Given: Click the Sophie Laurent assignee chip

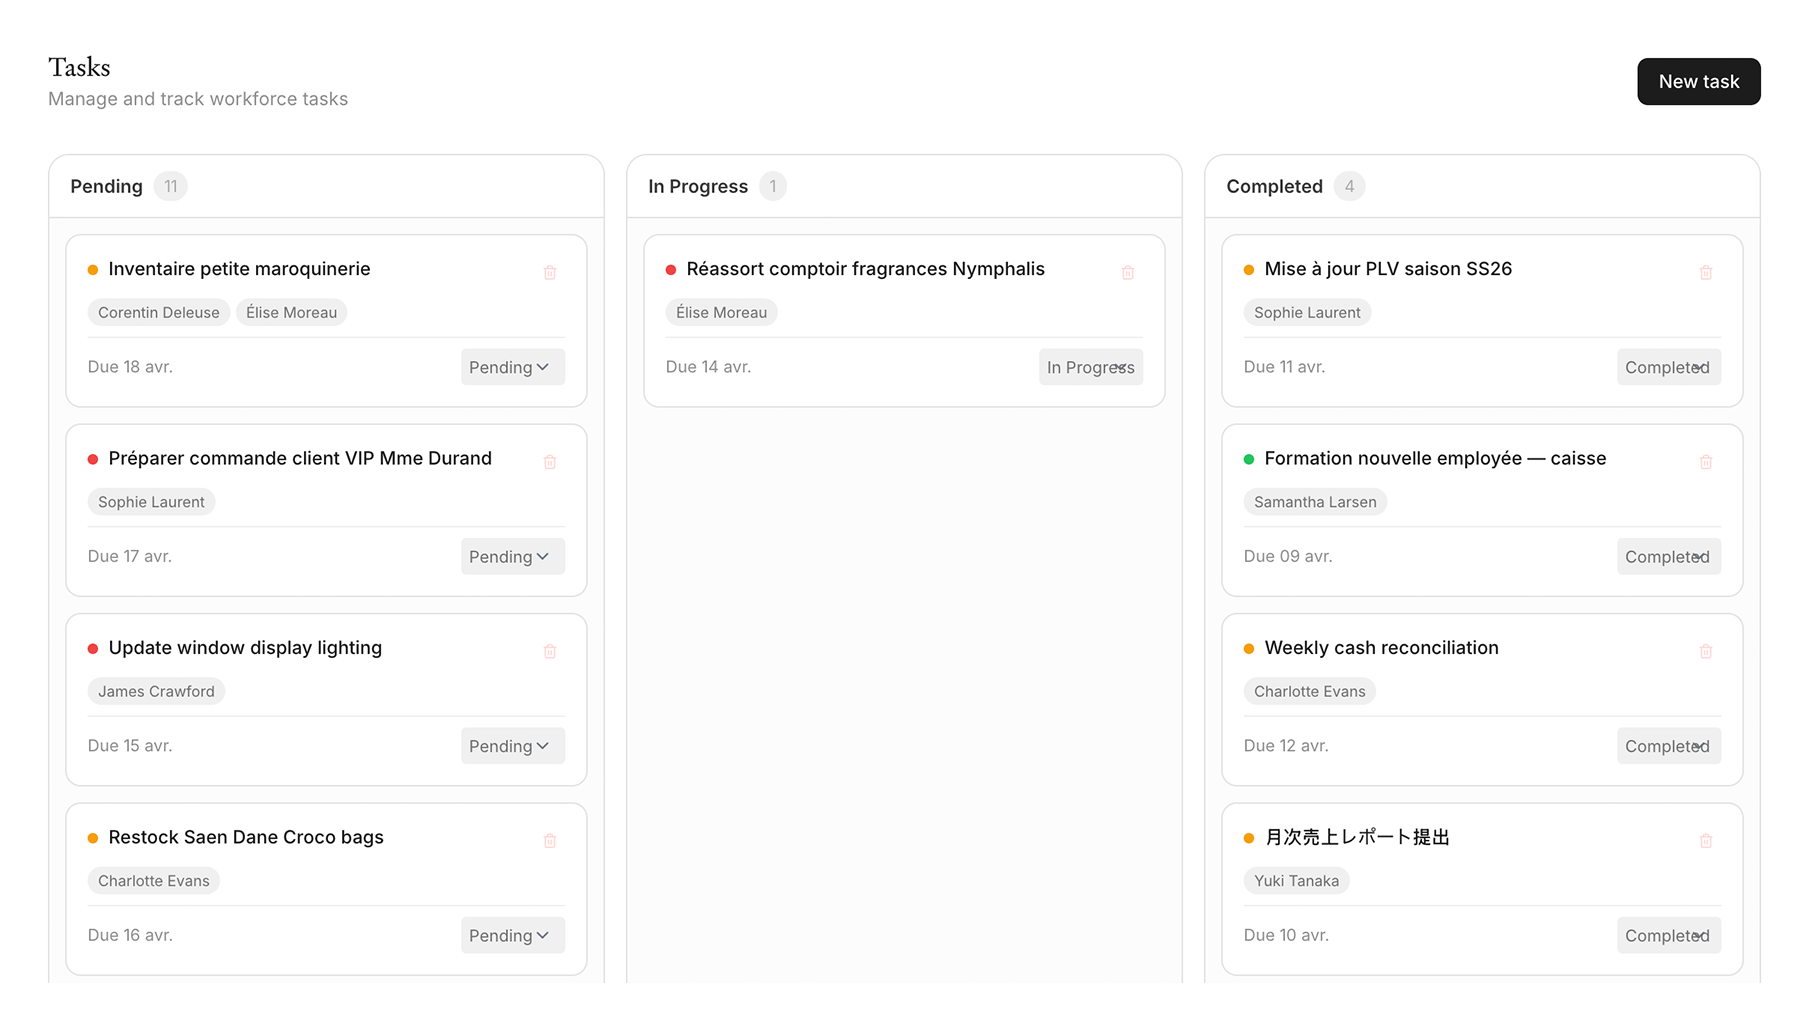Looking at the screenshot, I should tap(151, 501).
